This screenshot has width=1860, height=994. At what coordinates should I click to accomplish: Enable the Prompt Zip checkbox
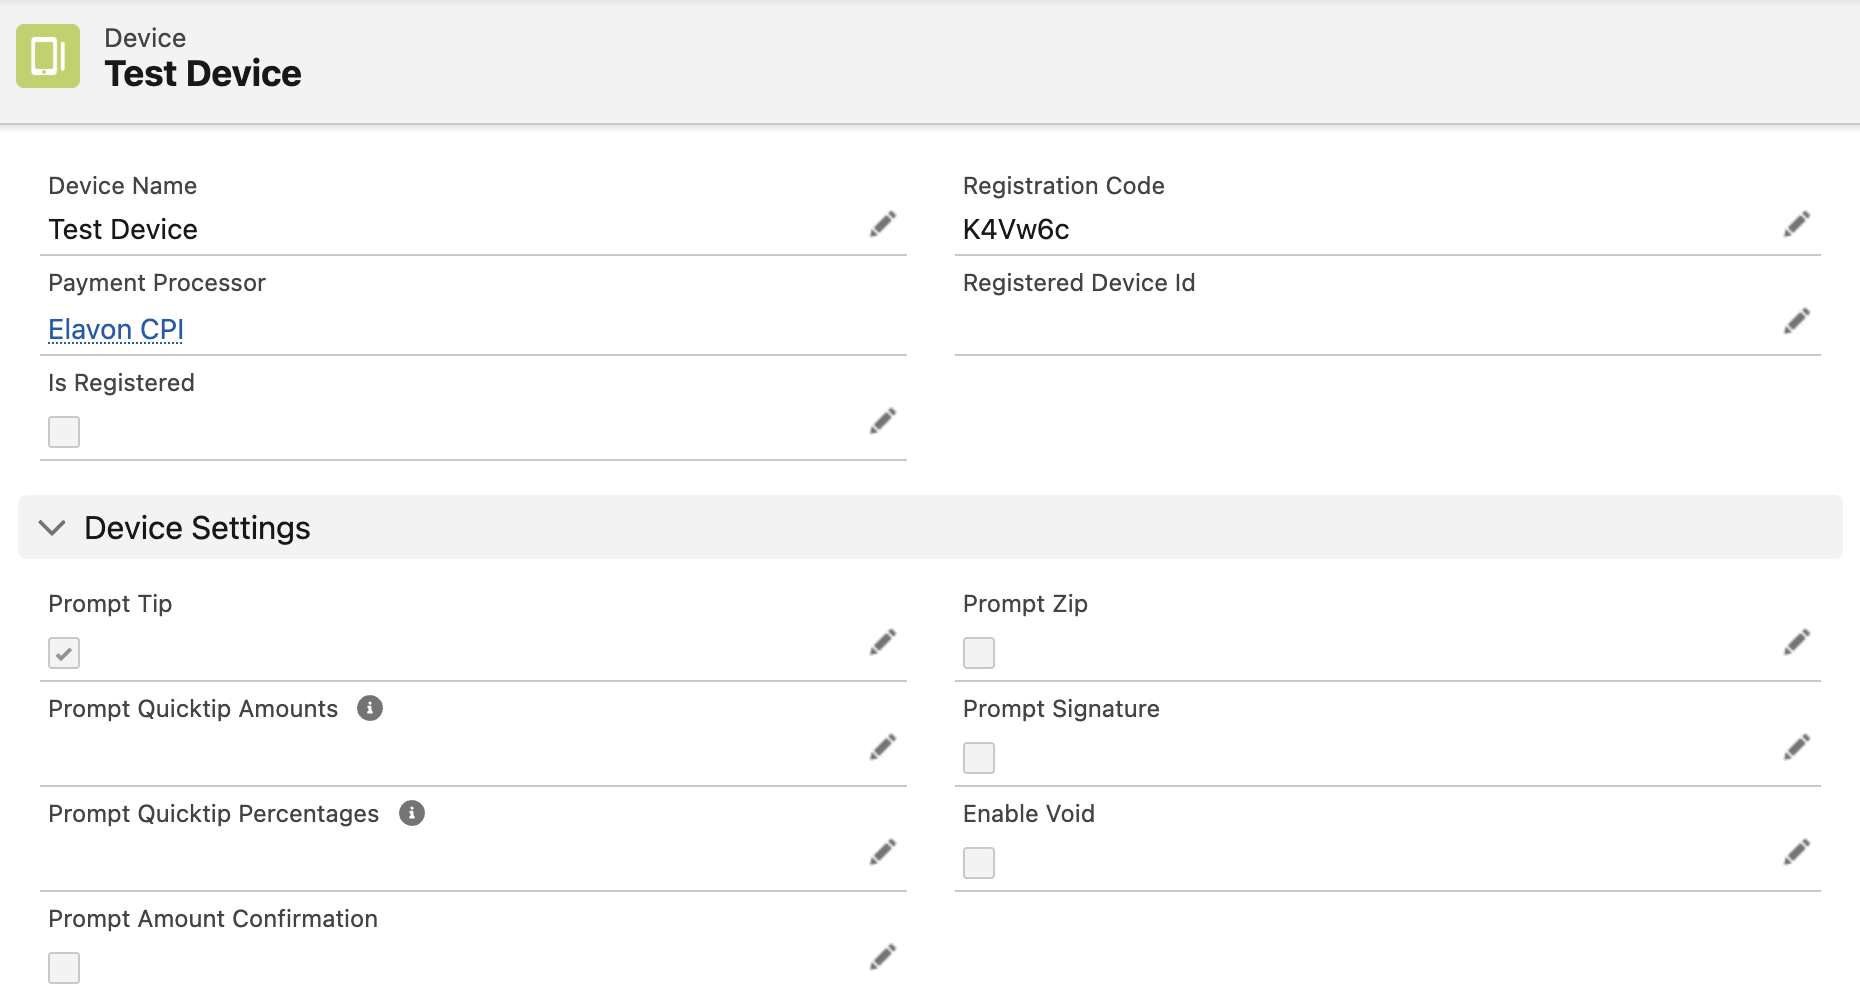click(979, 653)
